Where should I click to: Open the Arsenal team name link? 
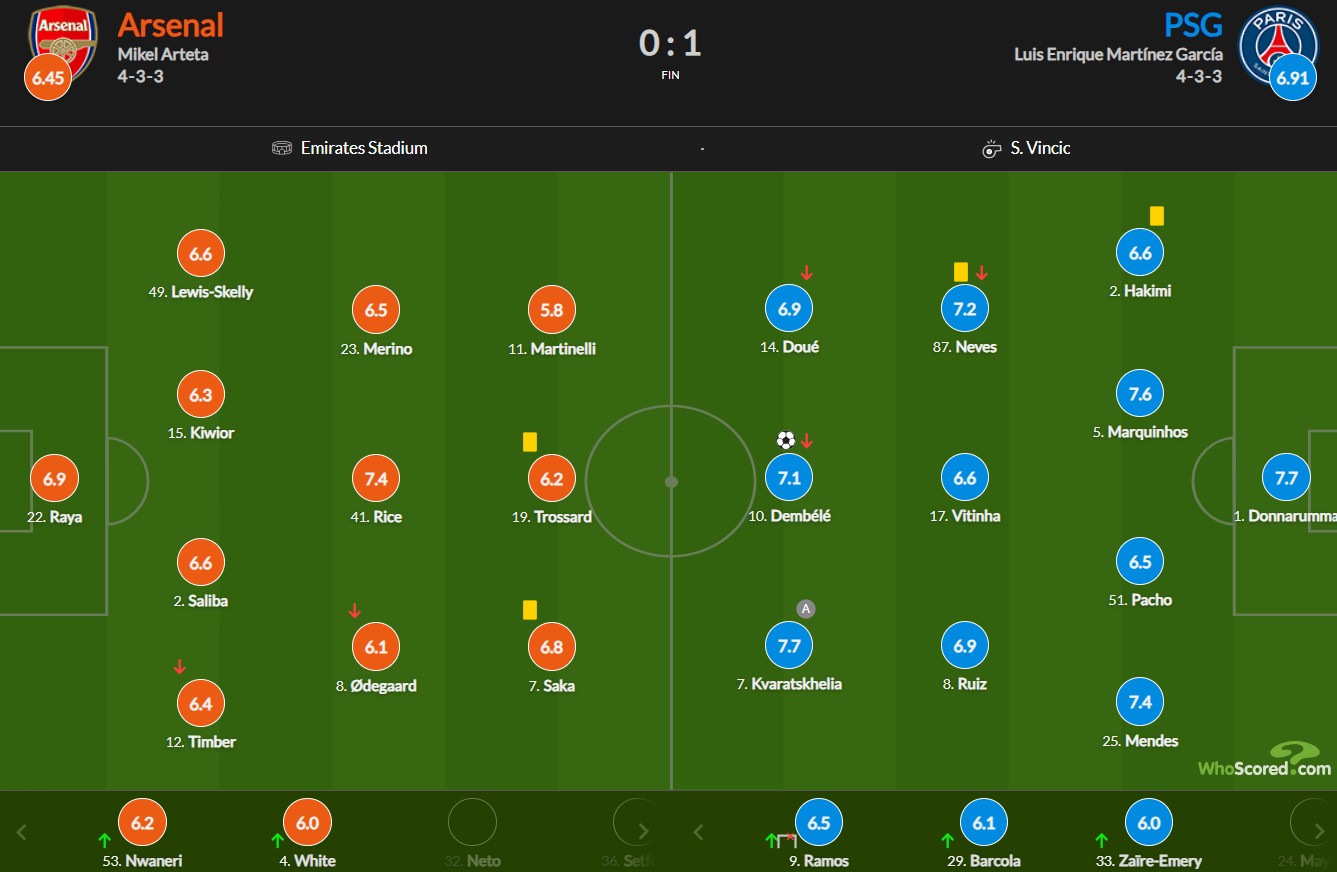pyautogui.click(x=171, y=25)
